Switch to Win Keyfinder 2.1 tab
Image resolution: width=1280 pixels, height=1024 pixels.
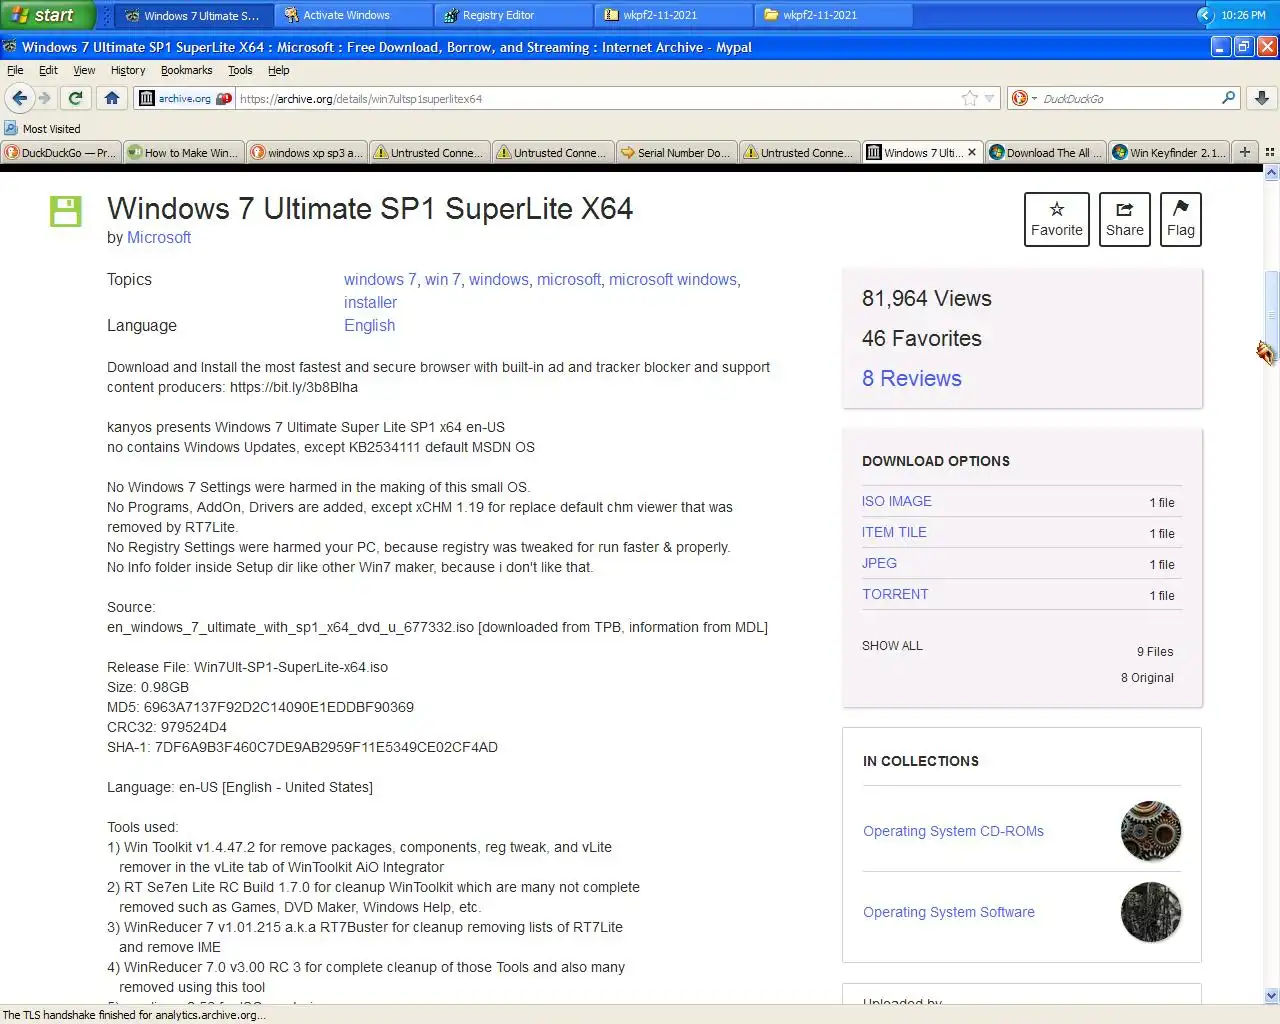[1168, 152]
